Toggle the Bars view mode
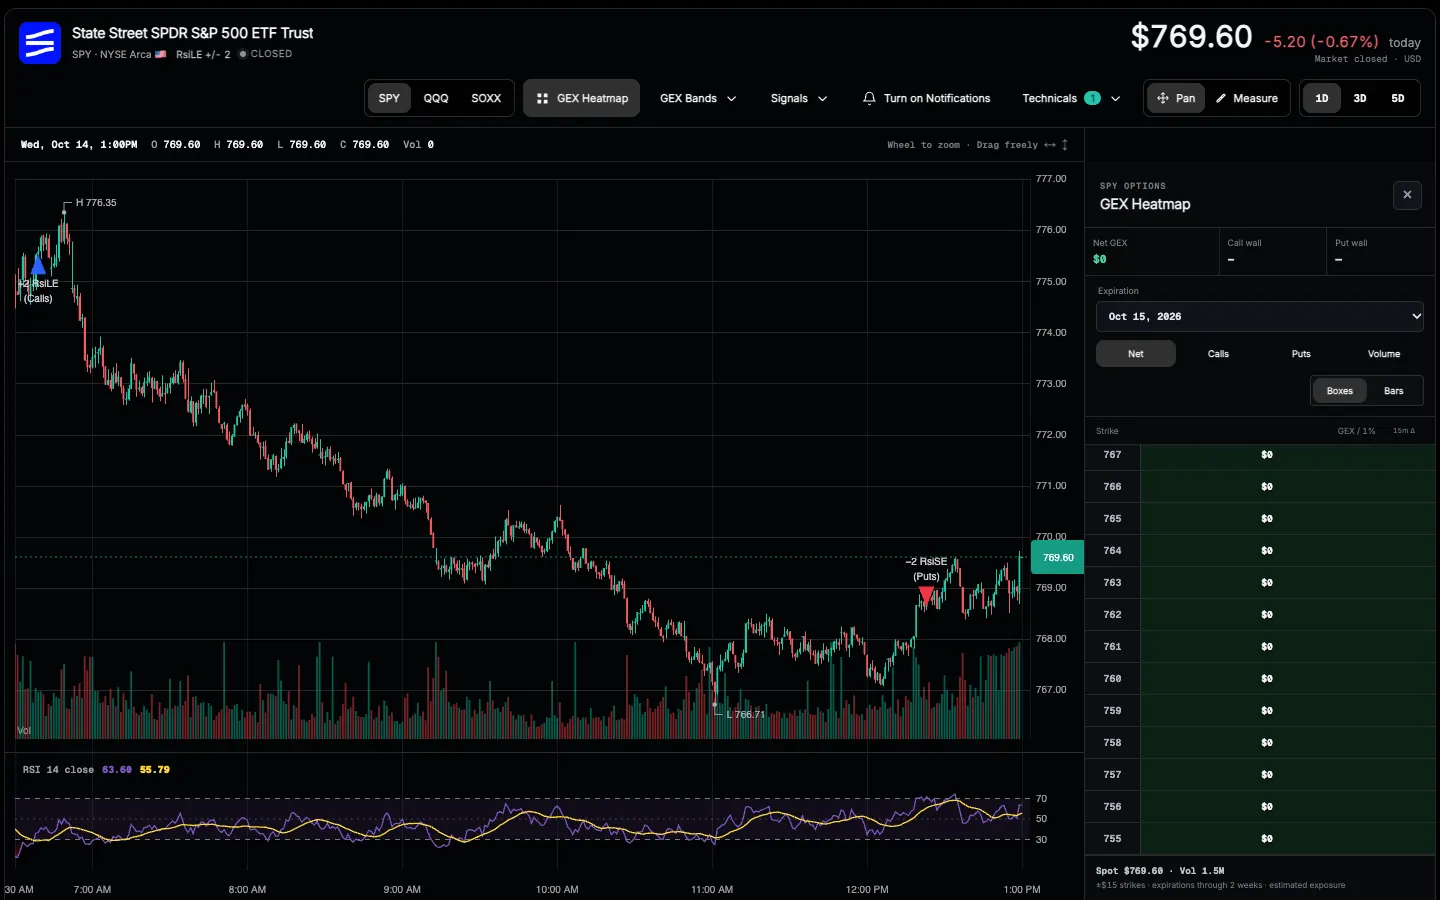Screen dimensions: 1440x900 point(1394,391)
